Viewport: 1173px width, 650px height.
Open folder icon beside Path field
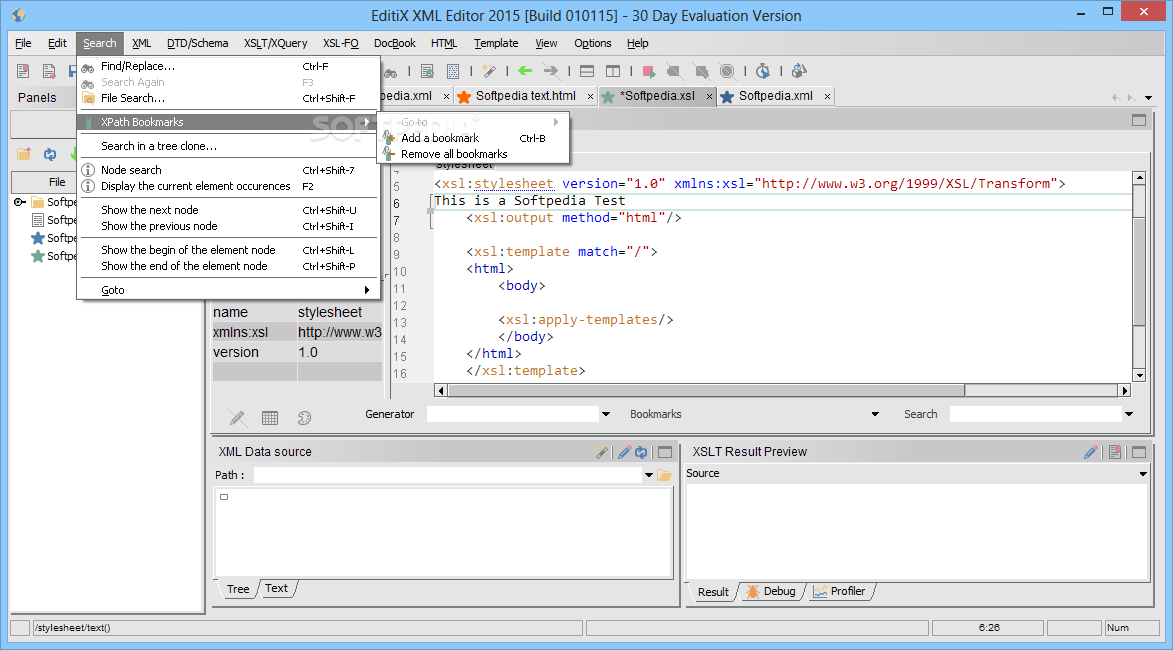tap(664, 475)
